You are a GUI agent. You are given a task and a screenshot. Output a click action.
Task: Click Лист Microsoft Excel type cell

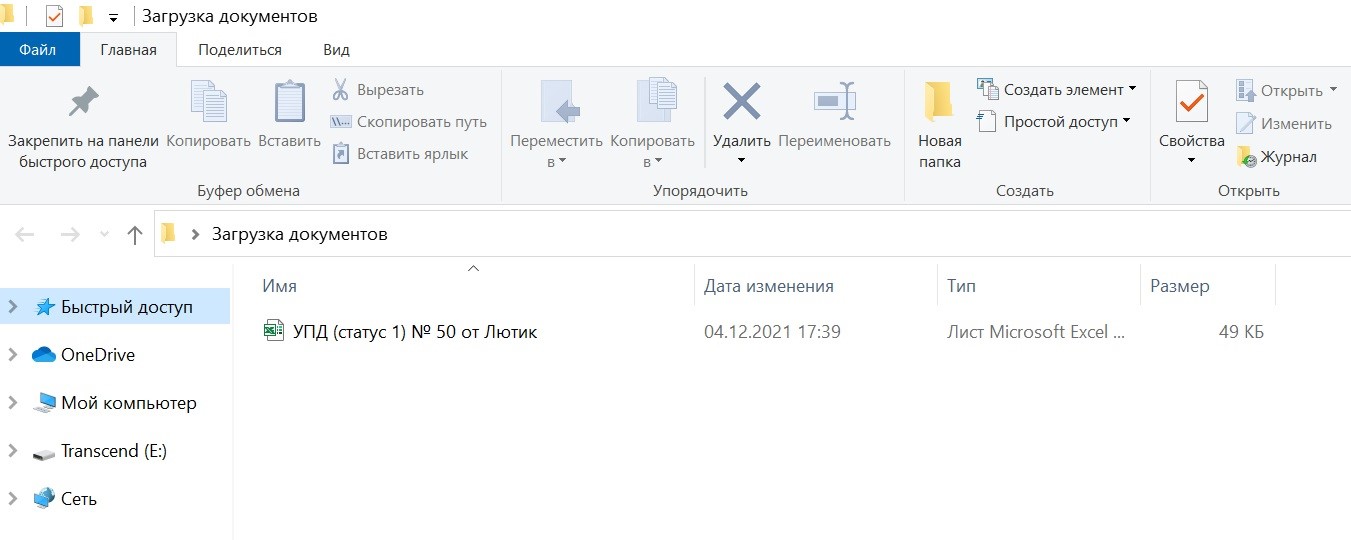(1036, 332)
